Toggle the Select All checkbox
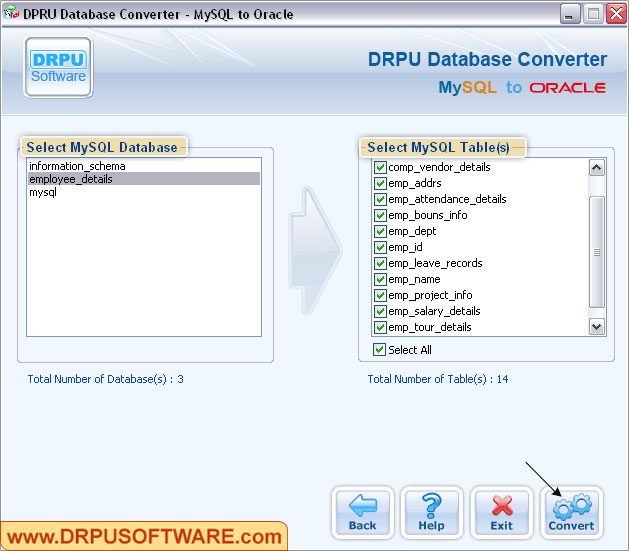Image resolution: width=629 pixels, height=551 pixels. point(379,350)
